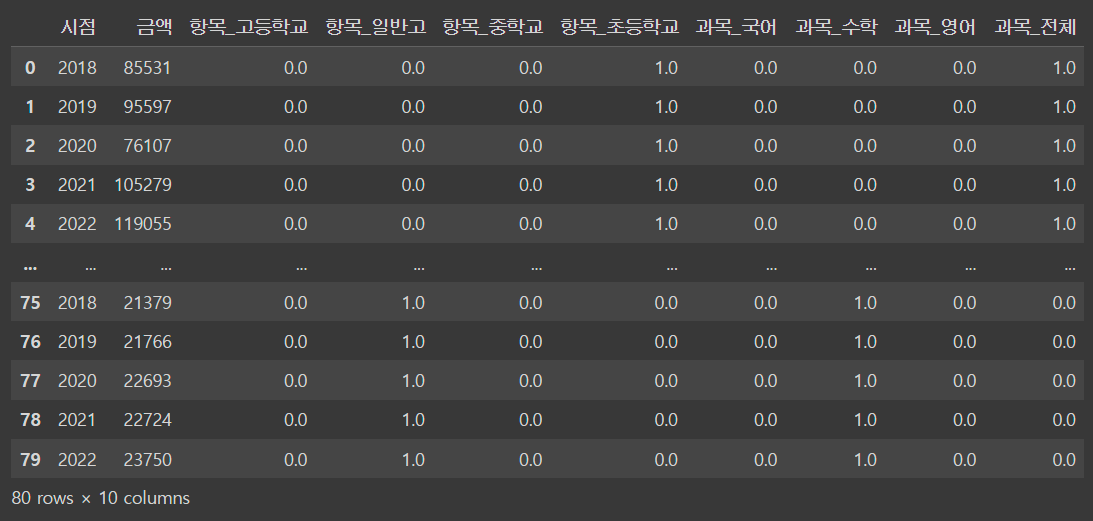
Task: Select the 항목_일반고 column header
Action: (x=376, y=27)
